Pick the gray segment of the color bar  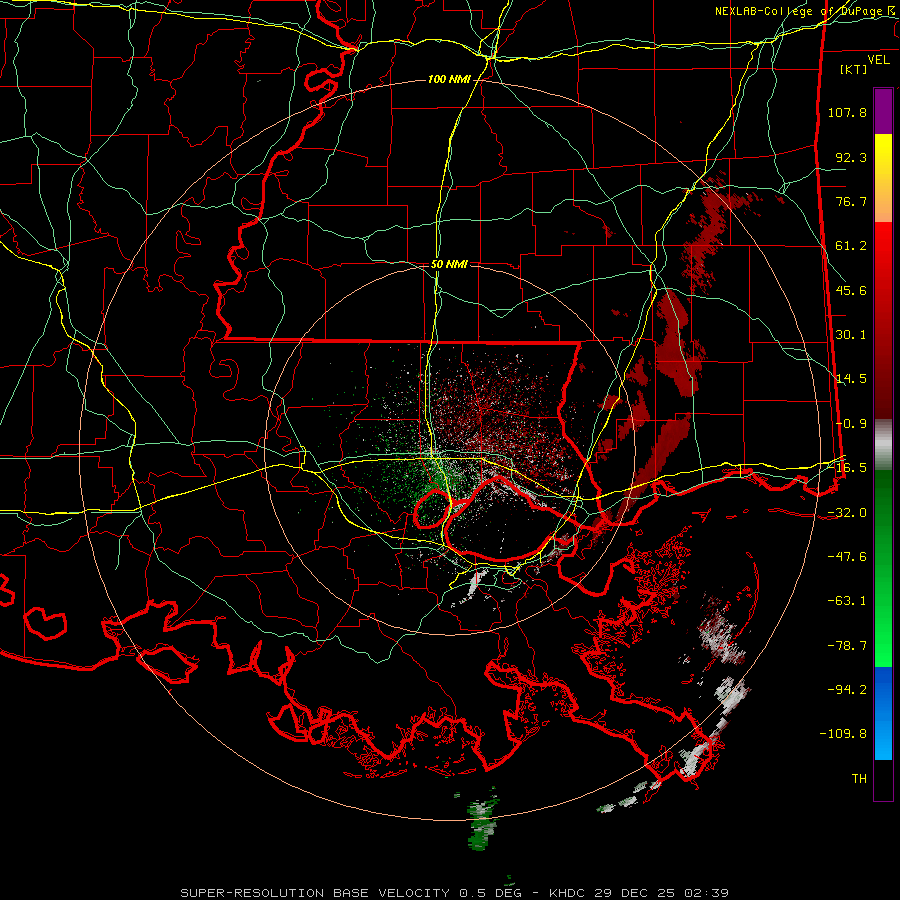883,444
